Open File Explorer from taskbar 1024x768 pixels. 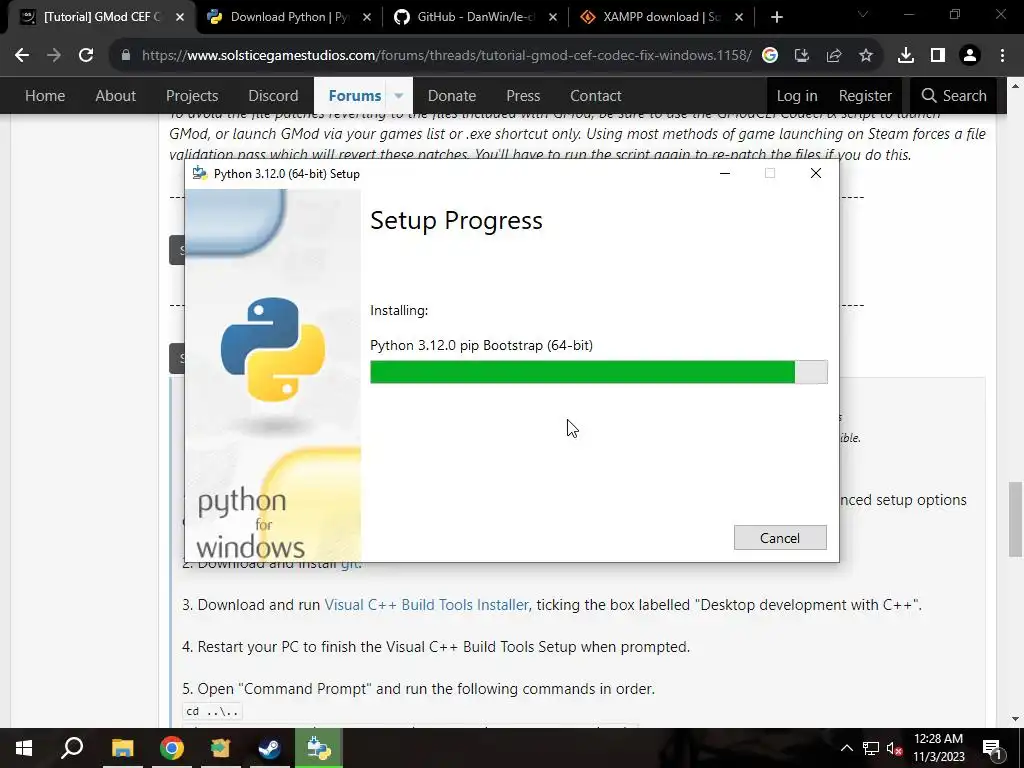click(x=122, y=748)
